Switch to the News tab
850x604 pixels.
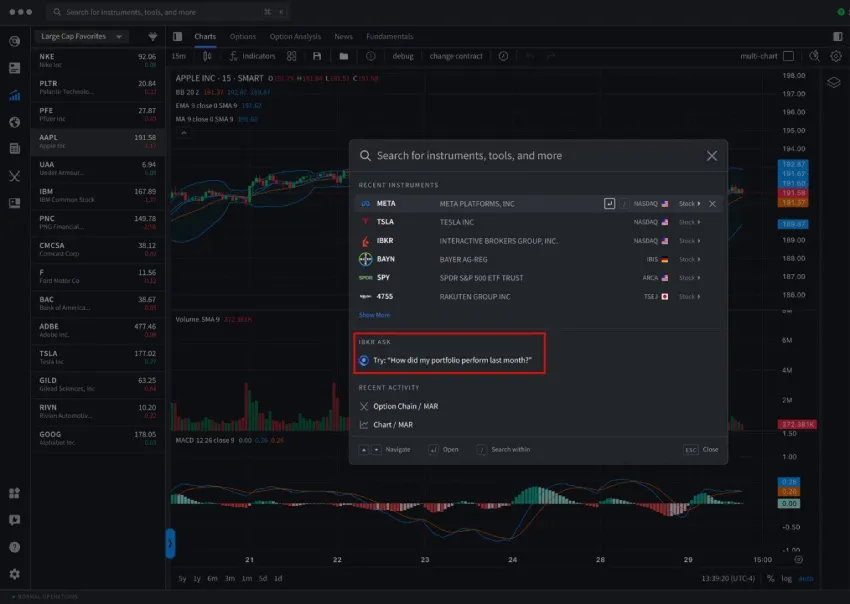point(343,36)
